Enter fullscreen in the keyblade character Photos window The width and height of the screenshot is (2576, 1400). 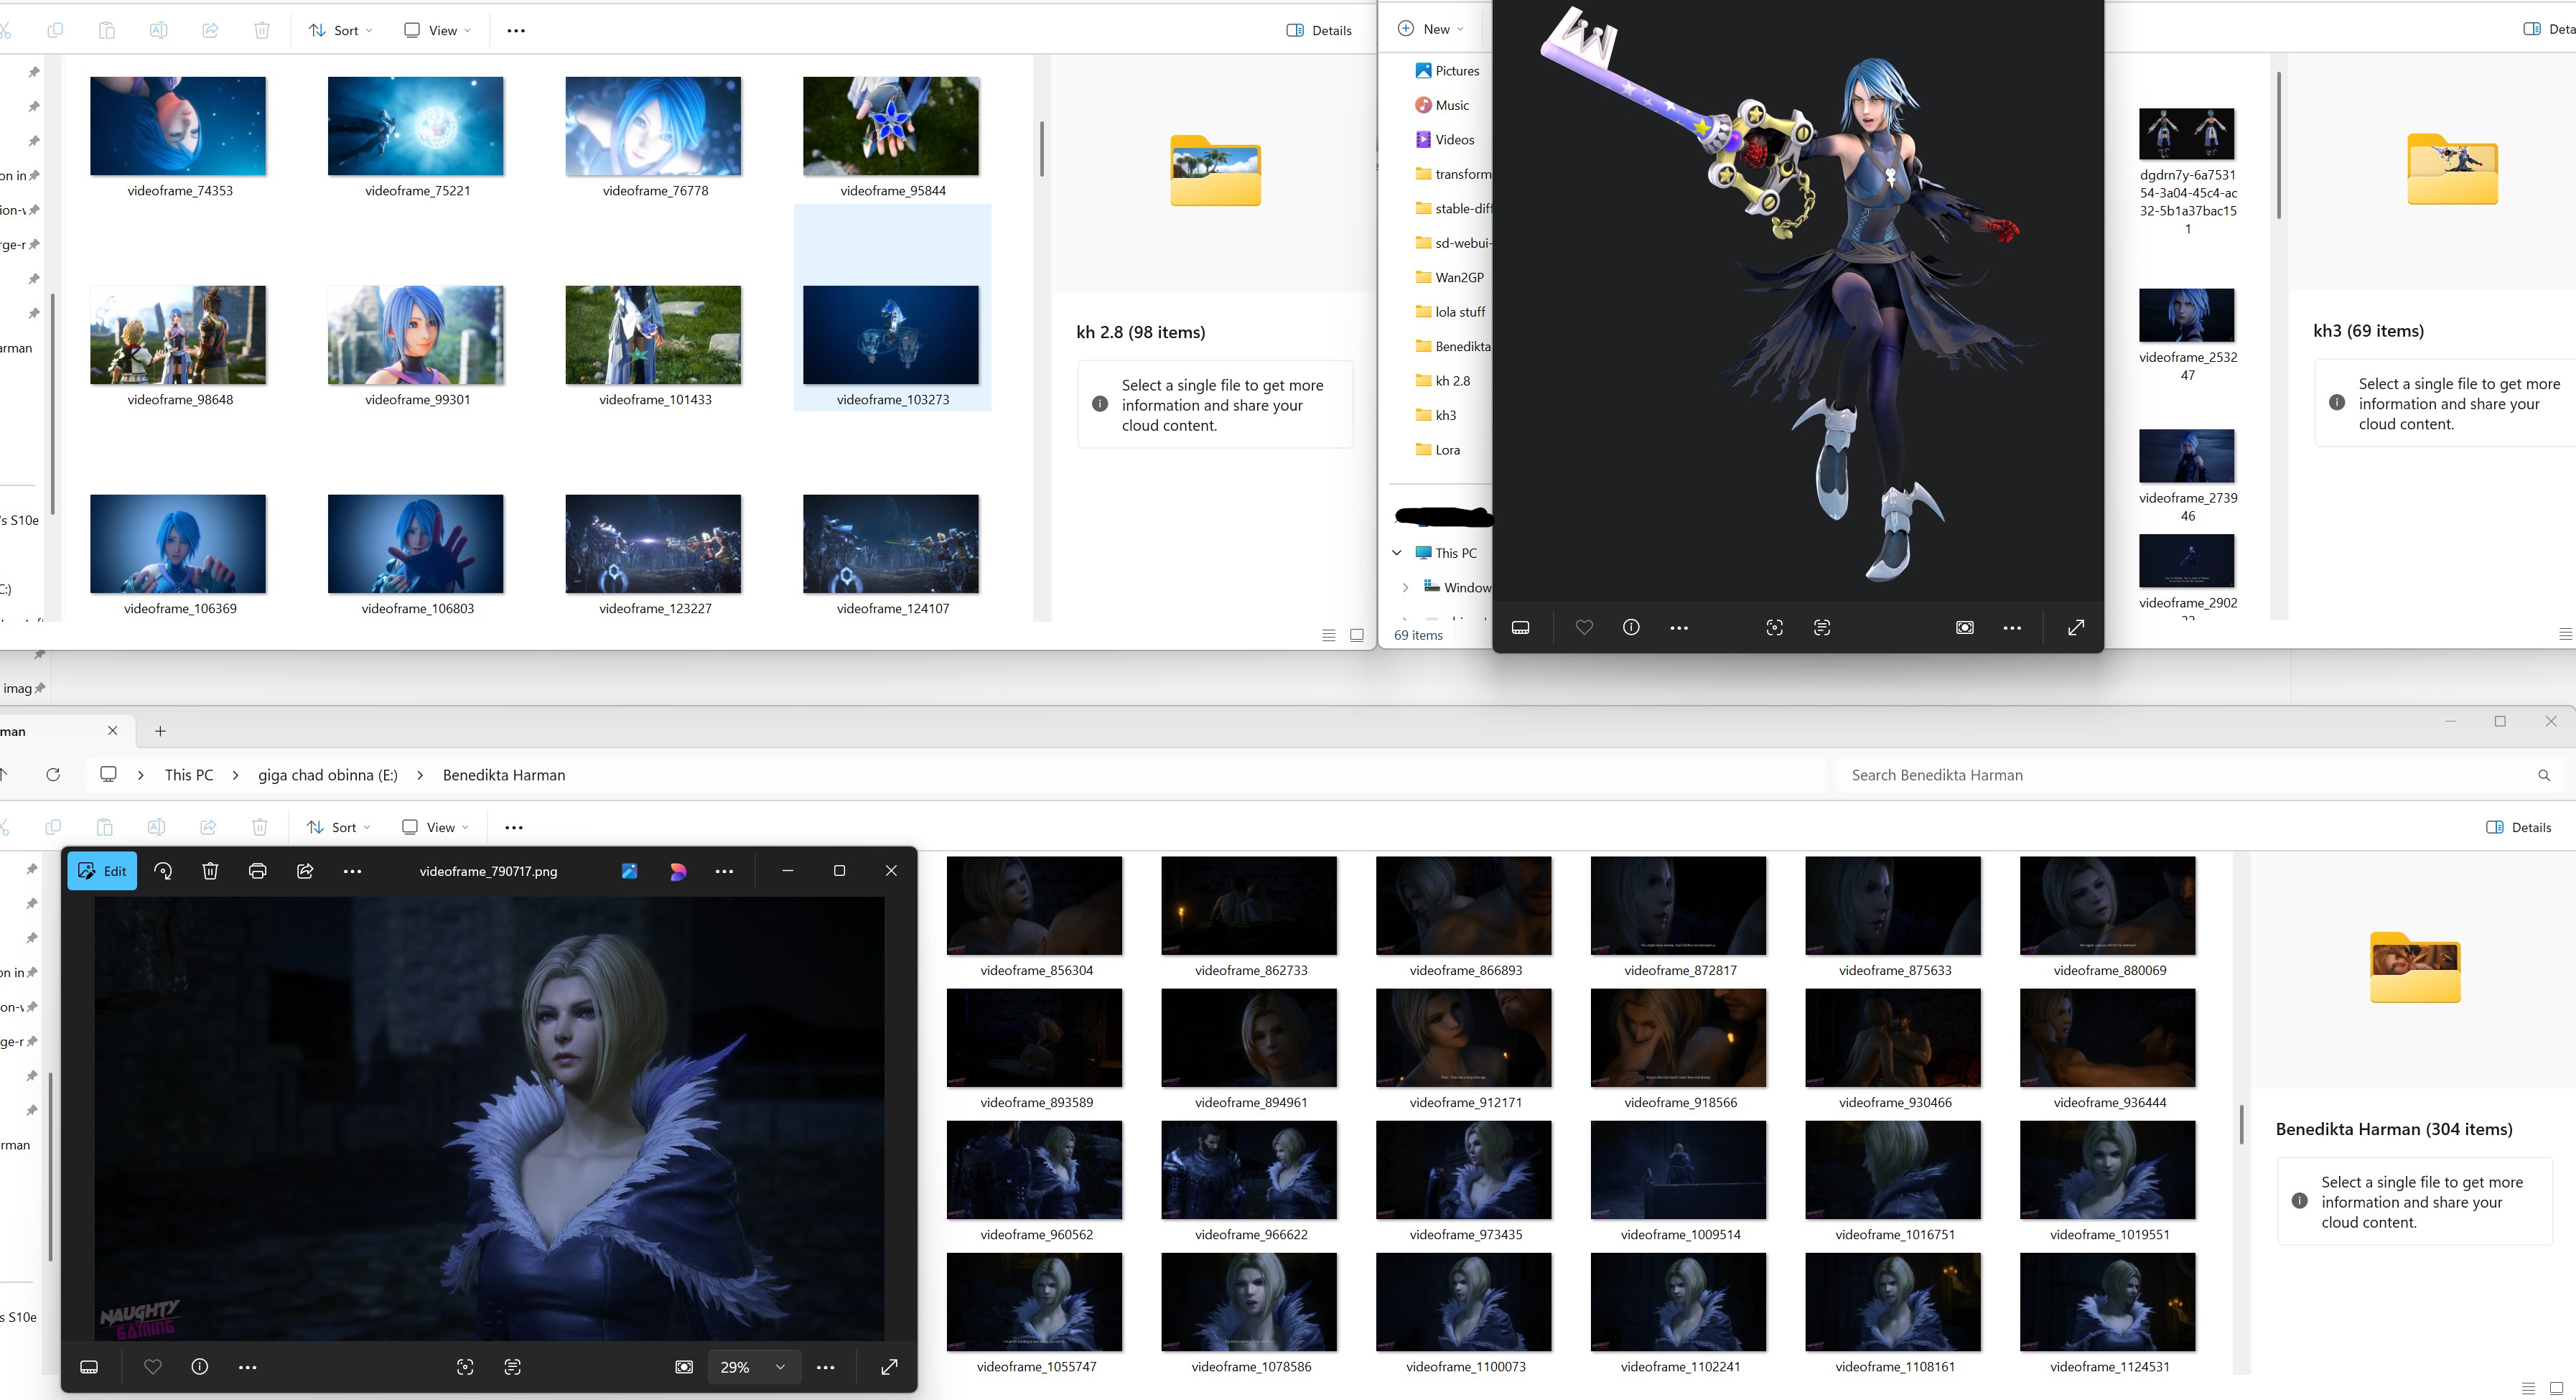tap(2076, 628)
